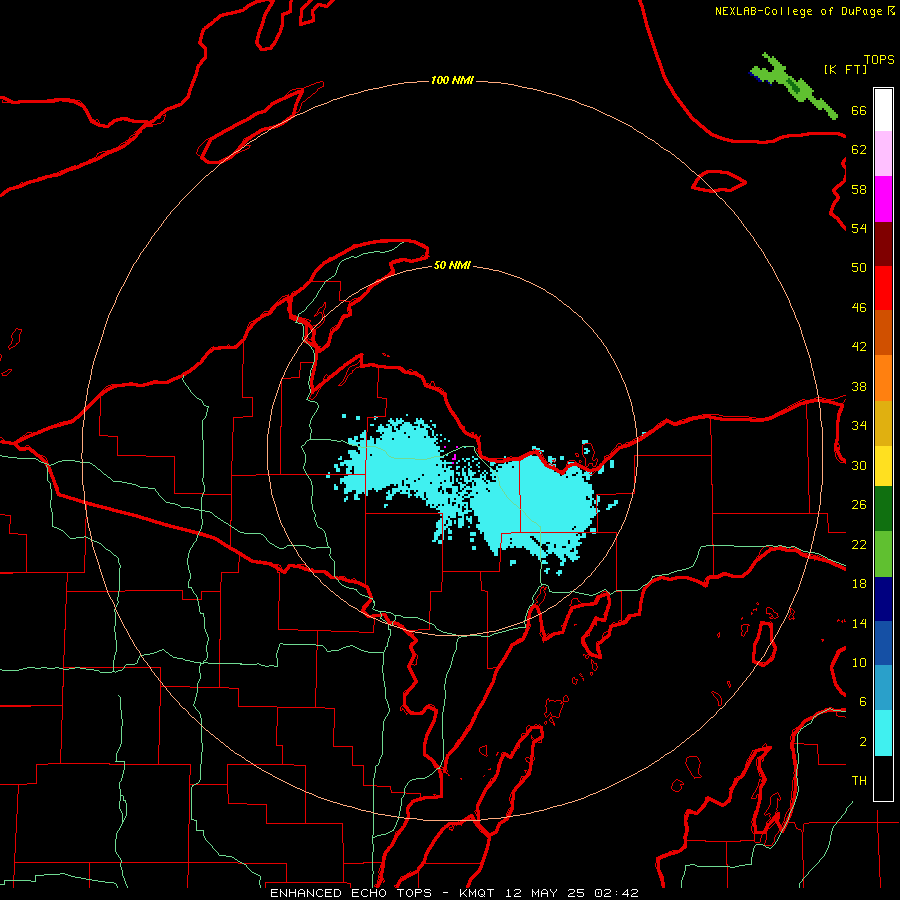Image resolution: width=900 pixels, height=900 pixels.
Task: Click the light pink 62K ft legend swatch
Action: point(883,153)
